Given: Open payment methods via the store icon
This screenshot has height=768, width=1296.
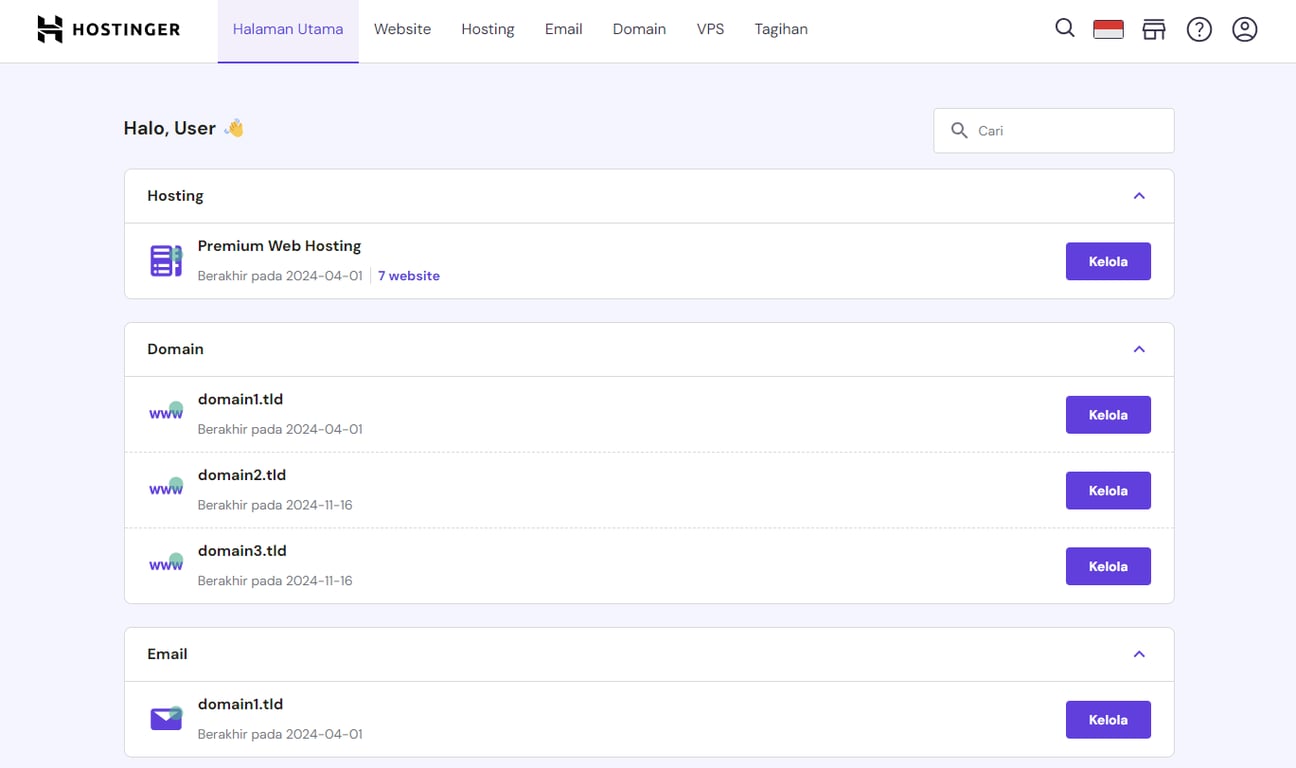Looking at the screenshot, I should point(1154,29).
